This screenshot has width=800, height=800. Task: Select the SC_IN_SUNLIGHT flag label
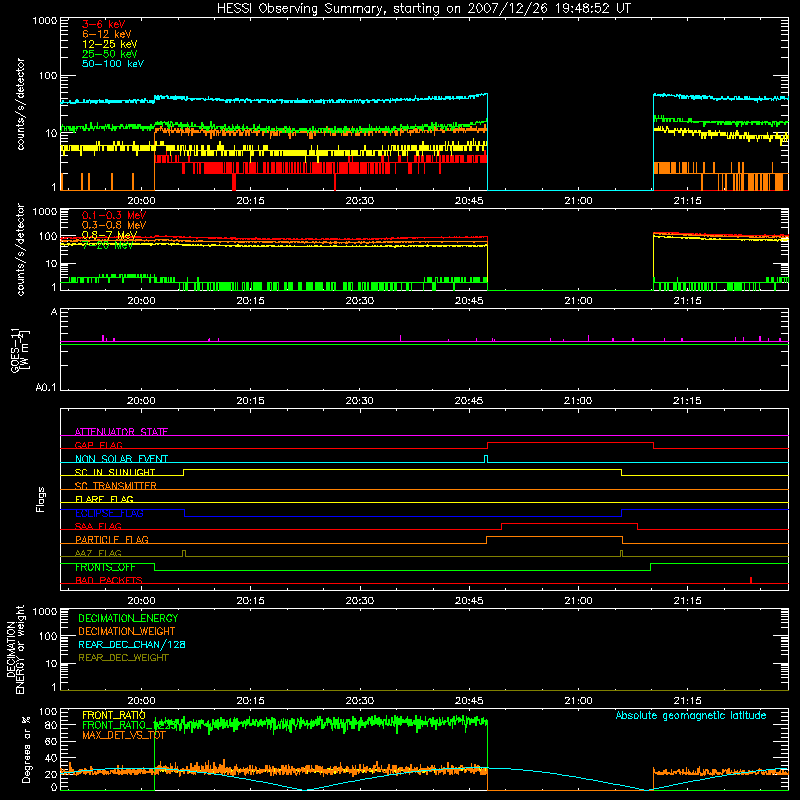click(x=115, y=472)
